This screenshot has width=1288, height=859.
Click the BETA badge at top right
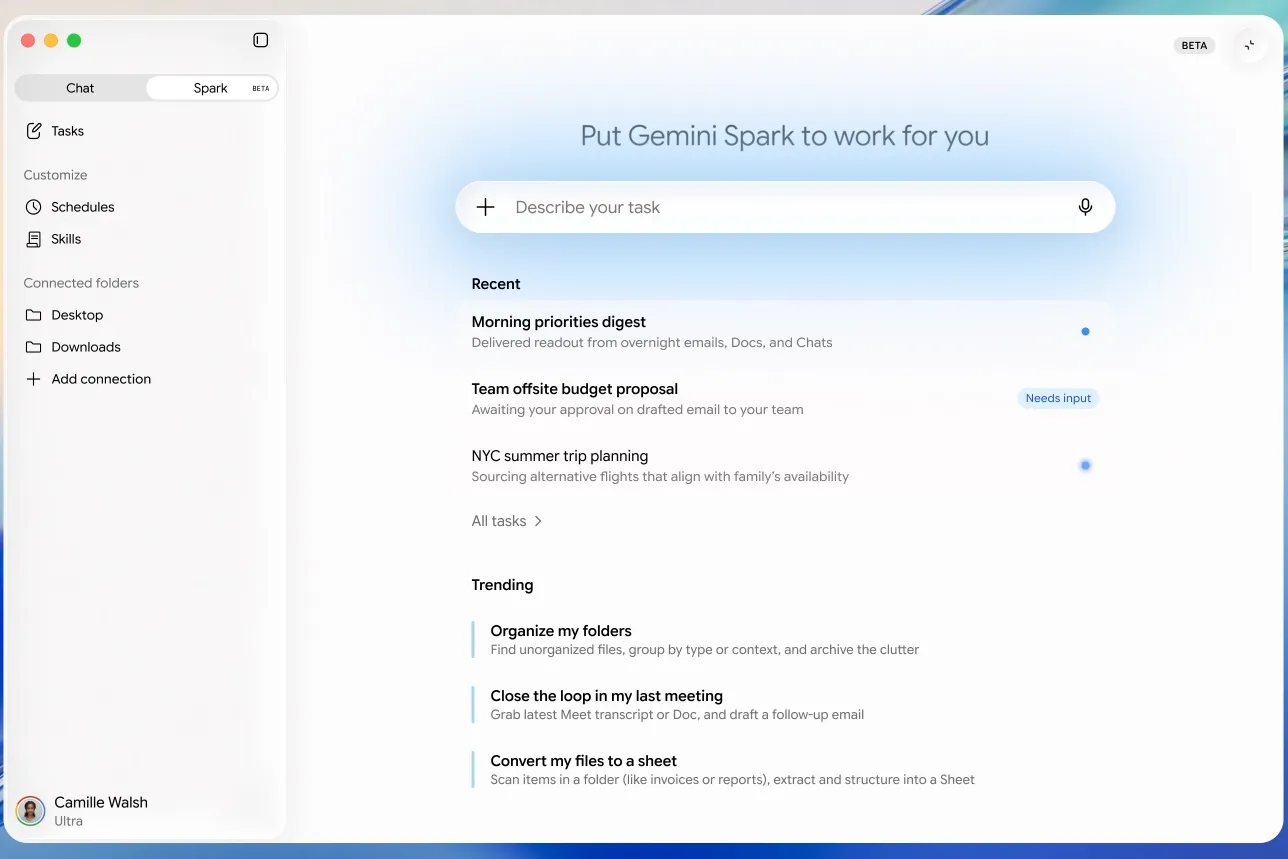pos(1194,45)
